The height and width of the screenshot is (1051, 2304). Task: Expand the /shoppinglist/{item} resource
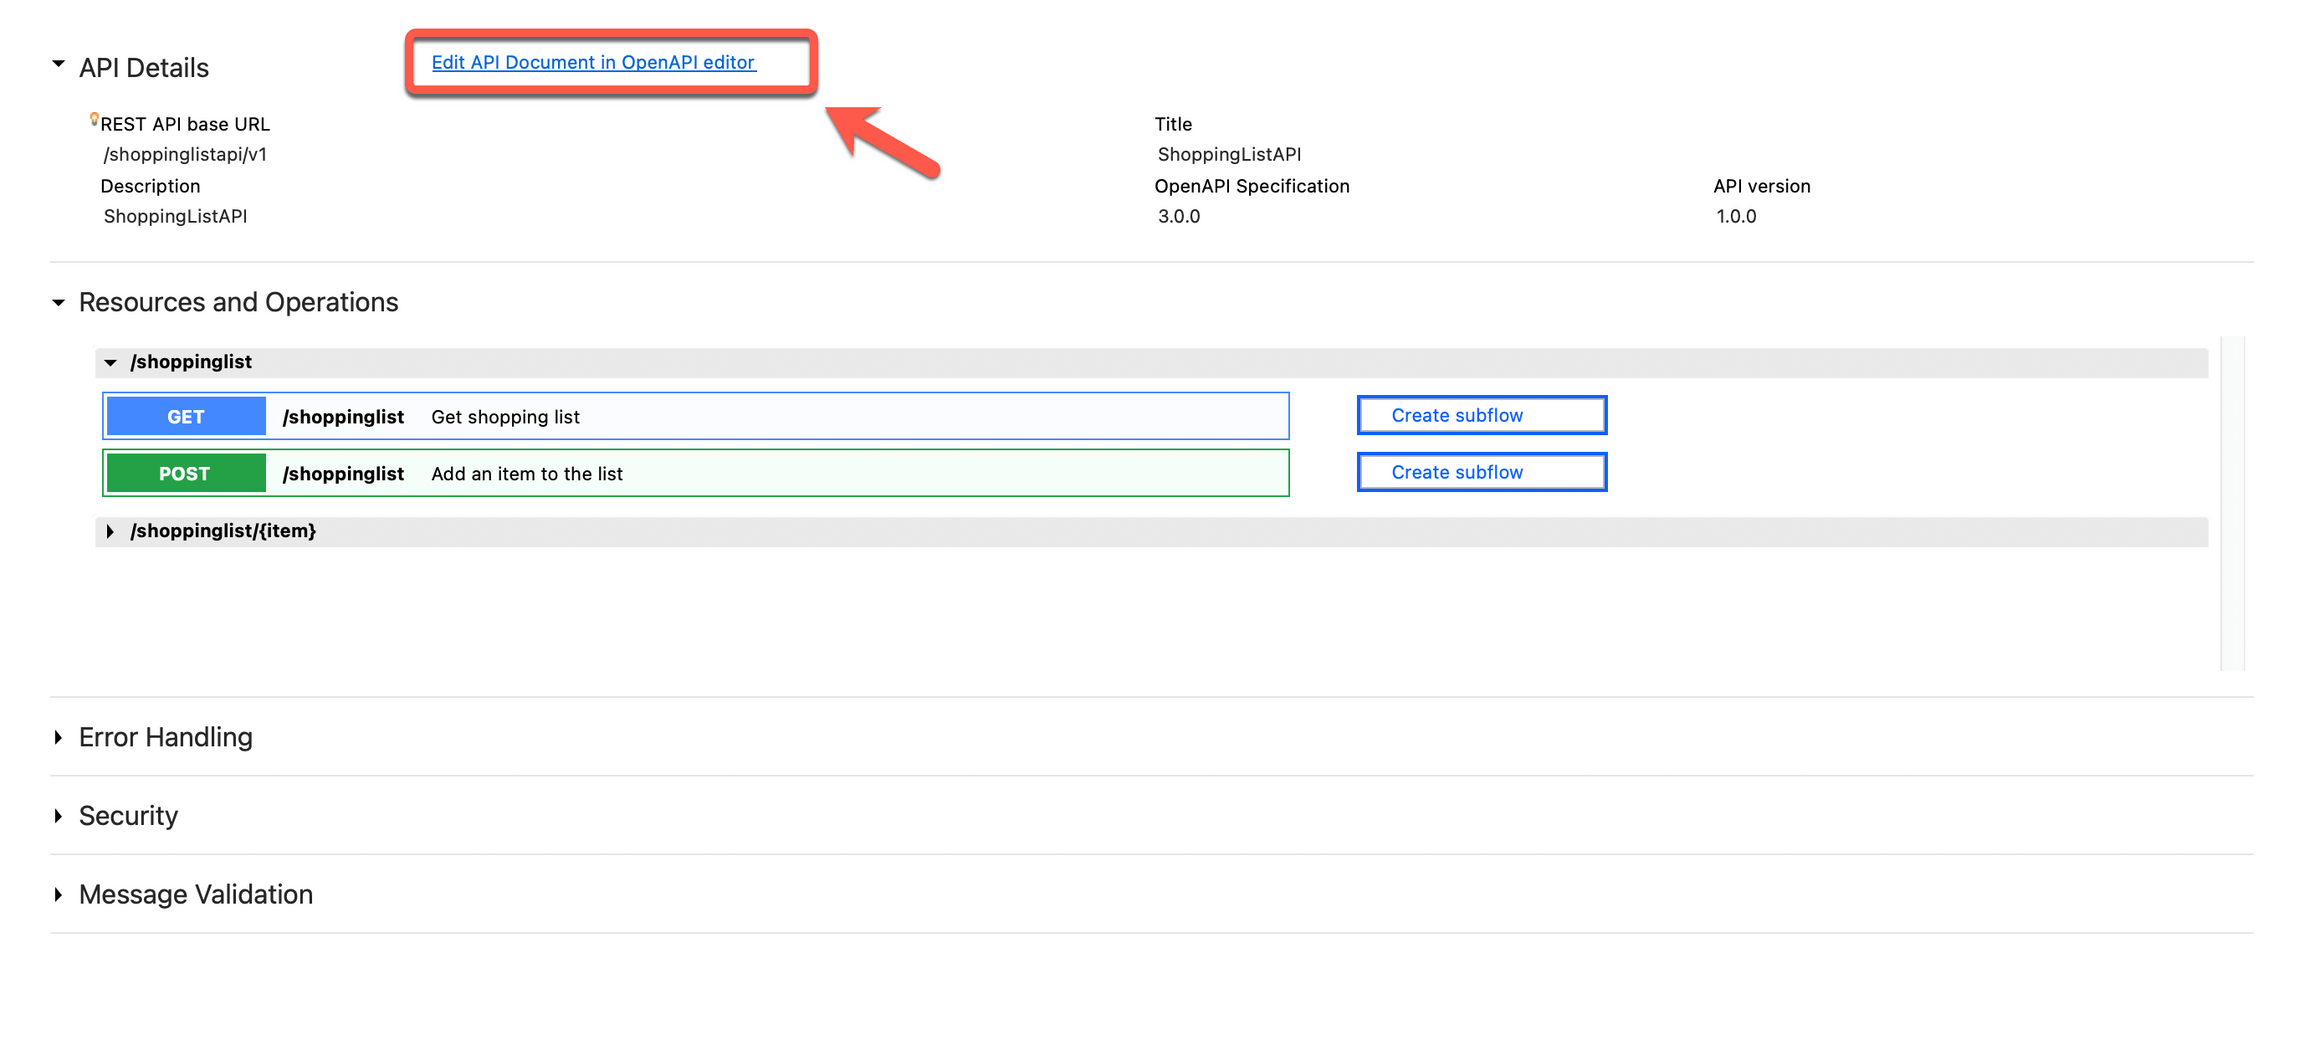111,531
